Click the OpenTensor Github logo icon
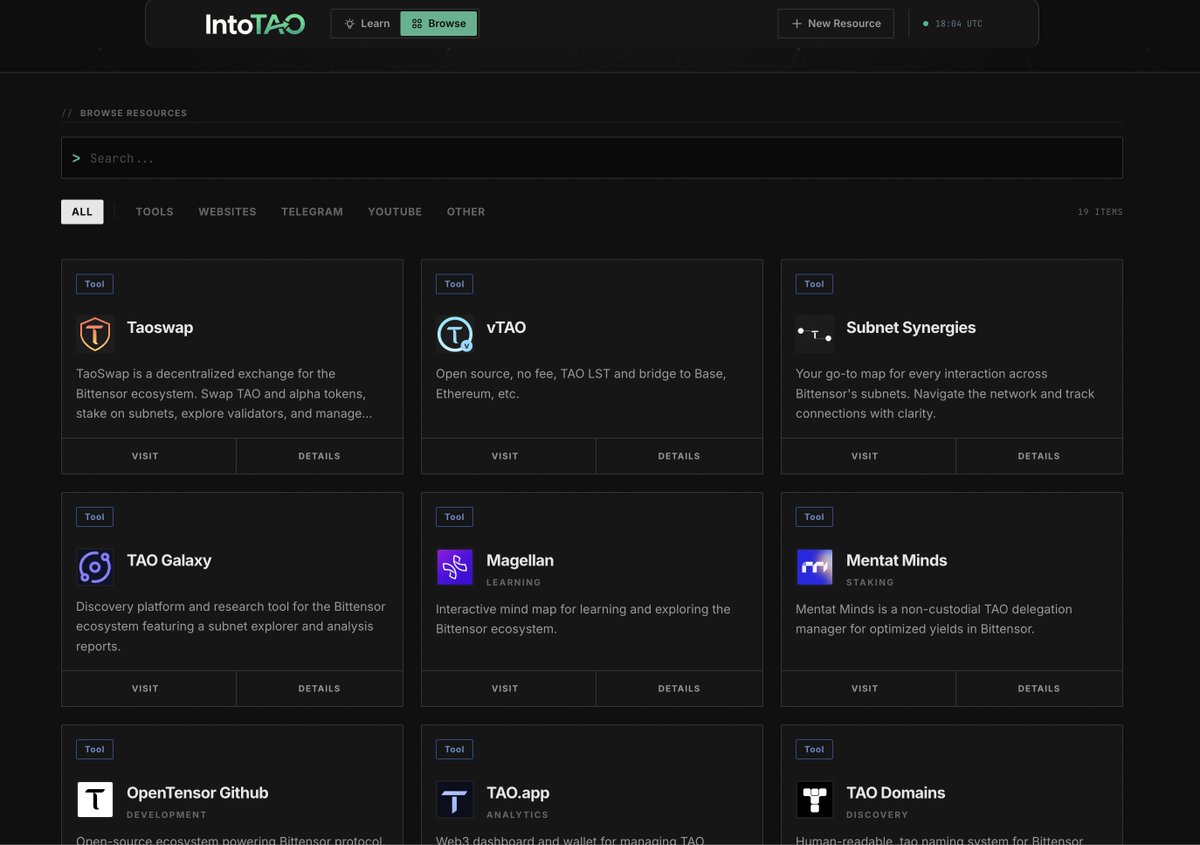Image resolution: width=1200 pixels, height=845 pixels. point(95,800)
